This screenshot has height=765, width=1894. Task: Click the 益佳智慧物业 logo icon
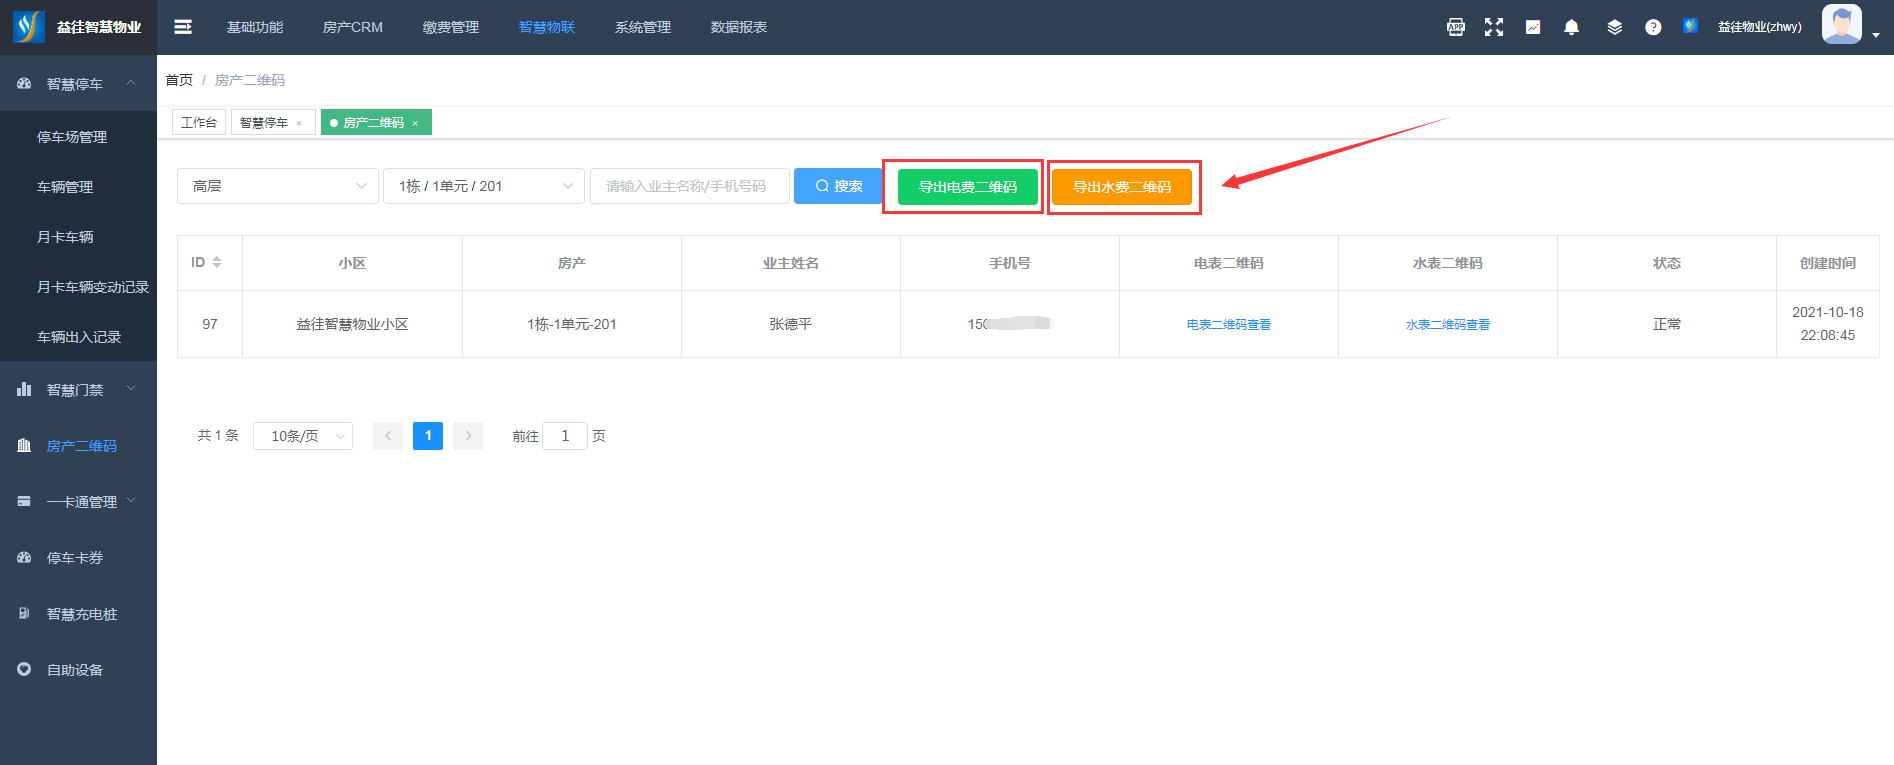tap(29, 27)
